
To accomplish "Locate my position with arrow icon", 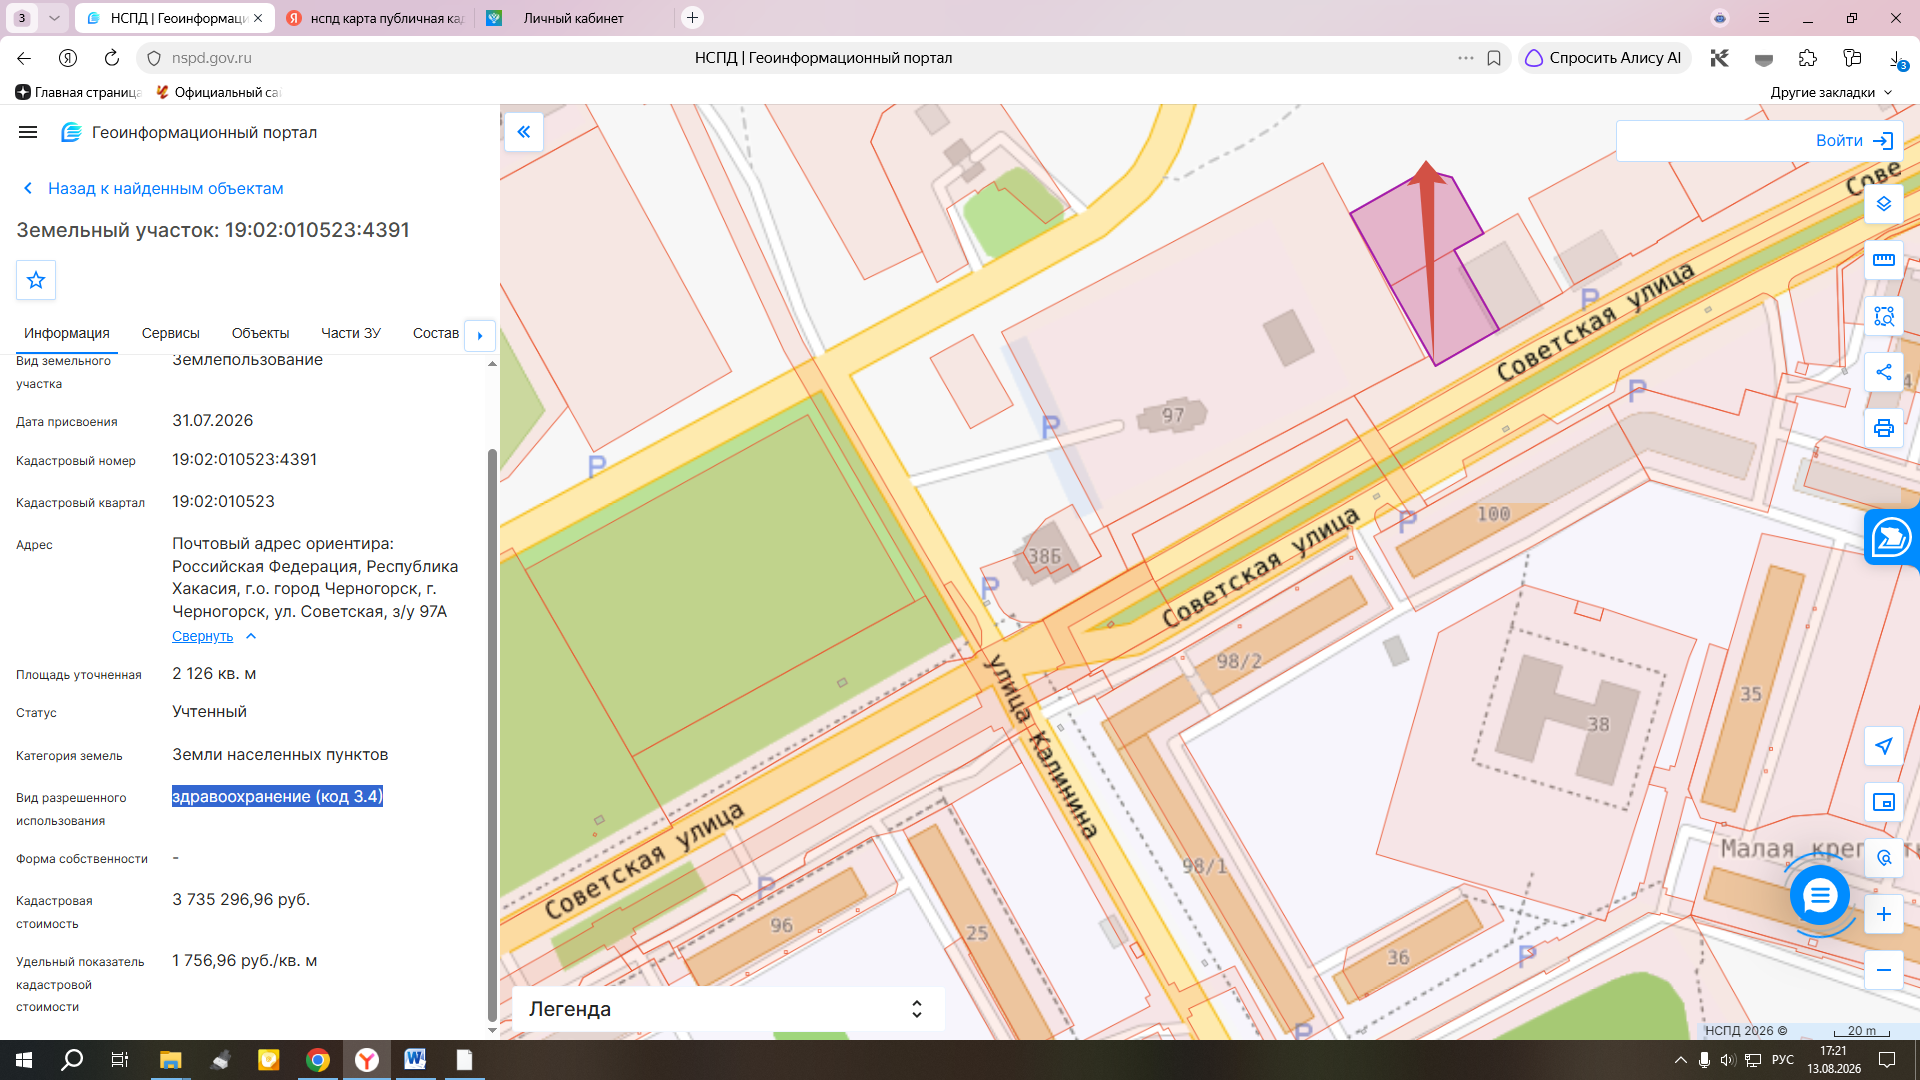I will 1884,746.
